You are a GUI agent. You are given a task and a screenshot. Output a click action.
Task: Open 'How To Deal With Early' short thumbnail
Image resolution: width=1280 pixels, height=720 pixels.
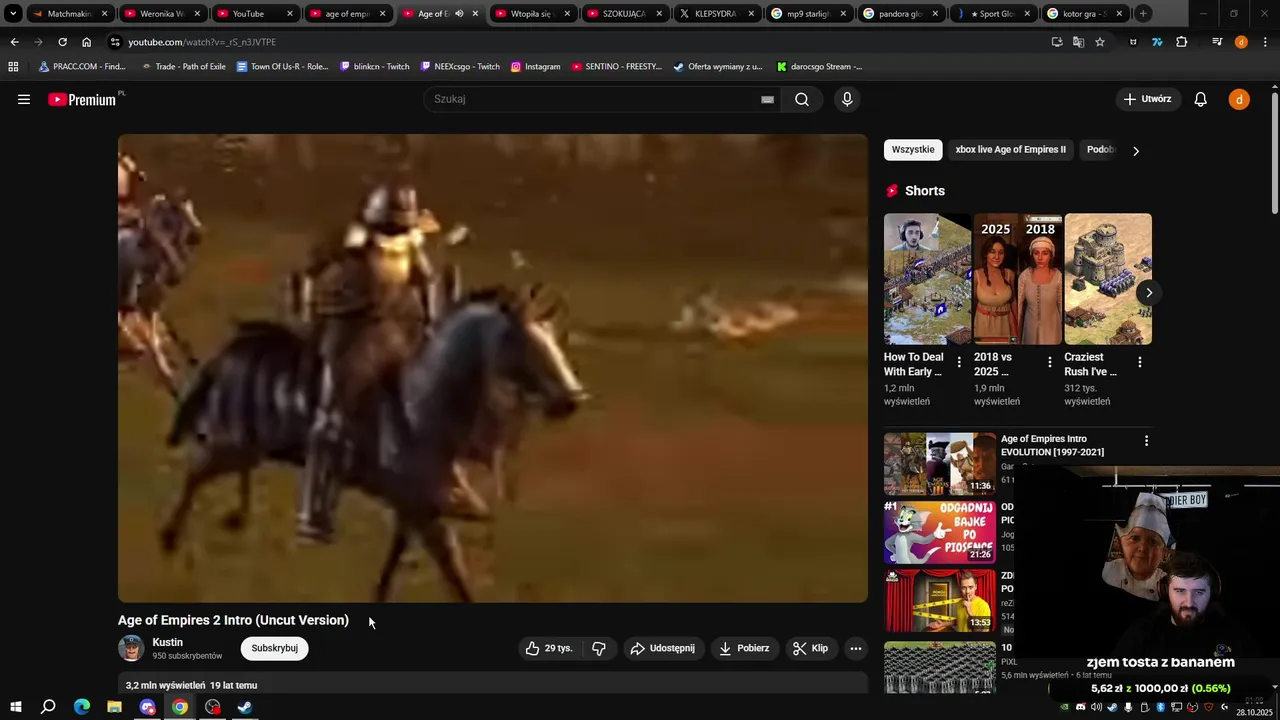(x=927, y=279)
